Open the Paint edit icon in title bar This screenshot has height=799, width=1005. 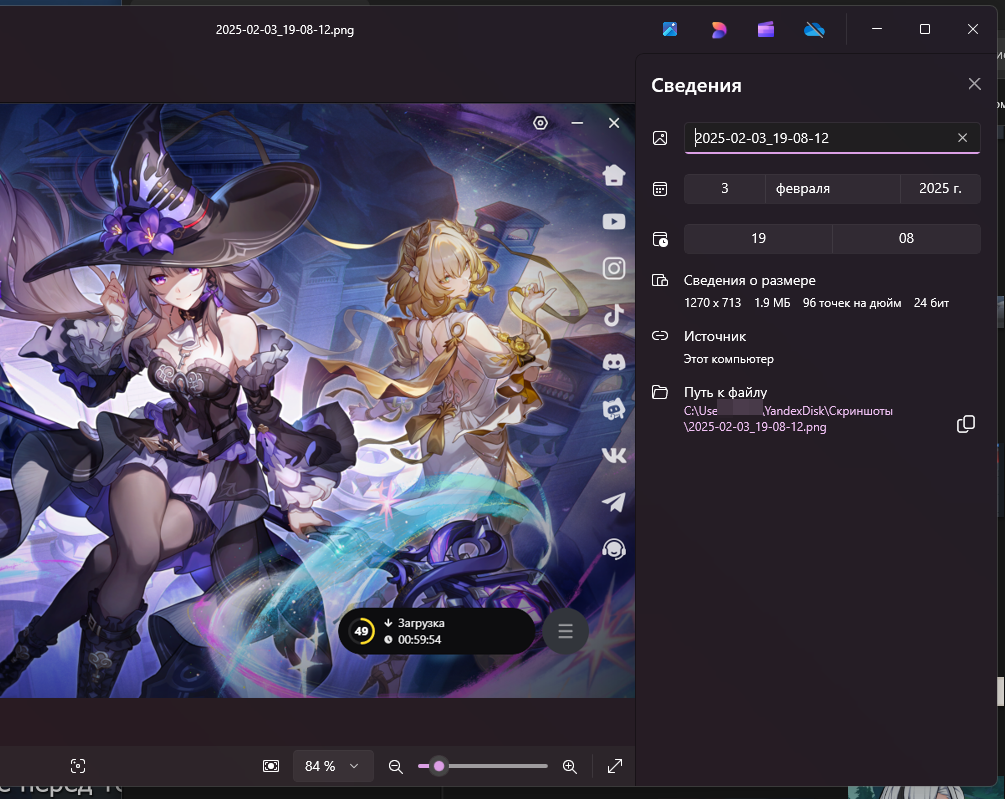(670, 29)
